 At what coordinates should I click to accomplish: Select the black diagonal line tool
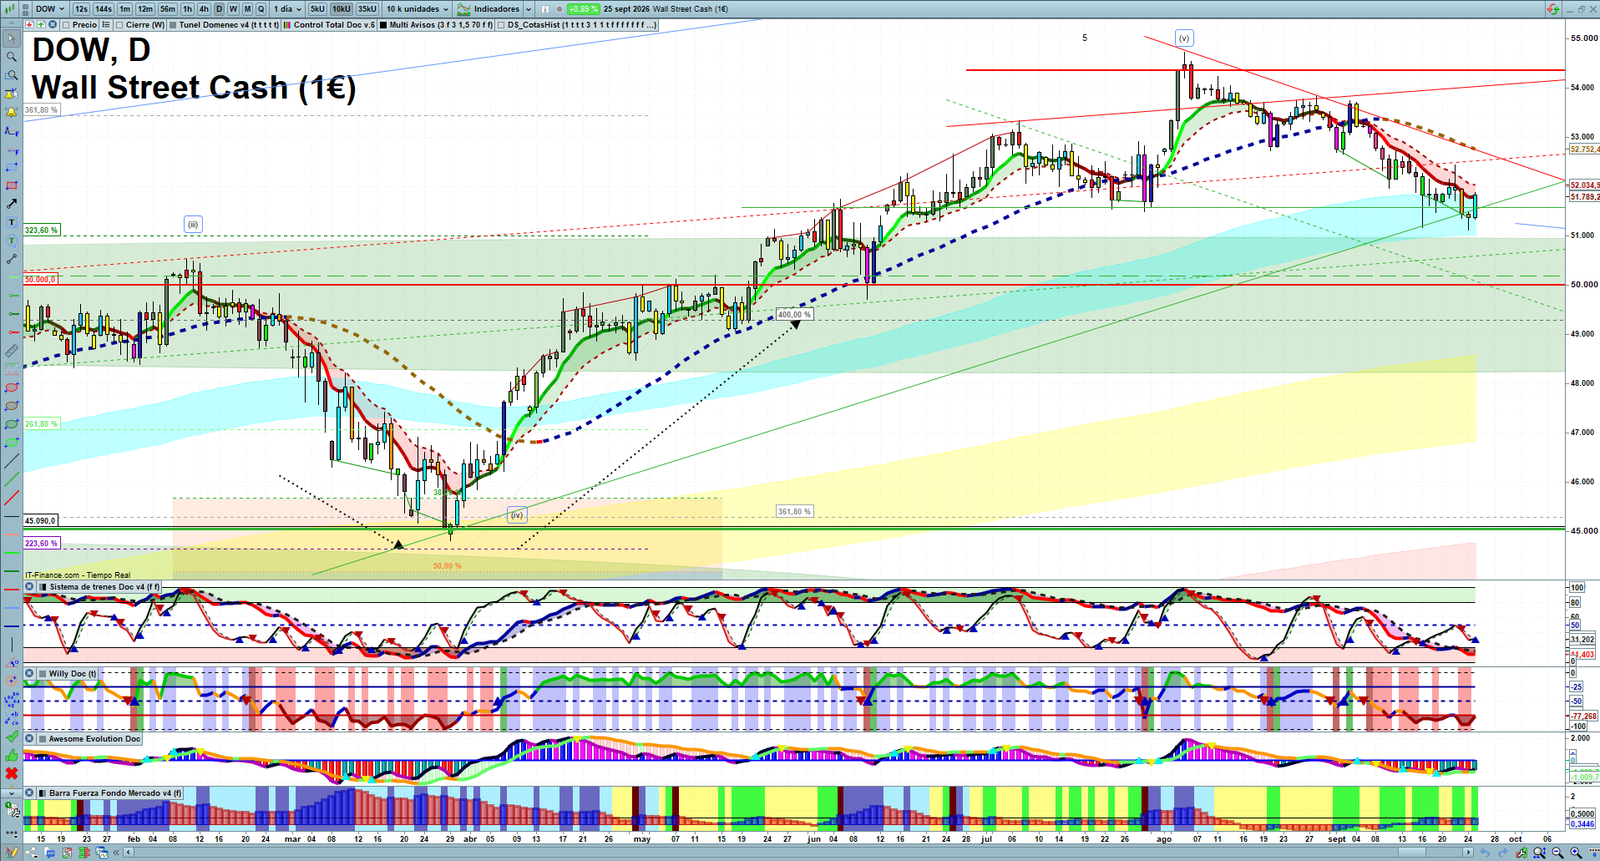[x=11, y=462]
